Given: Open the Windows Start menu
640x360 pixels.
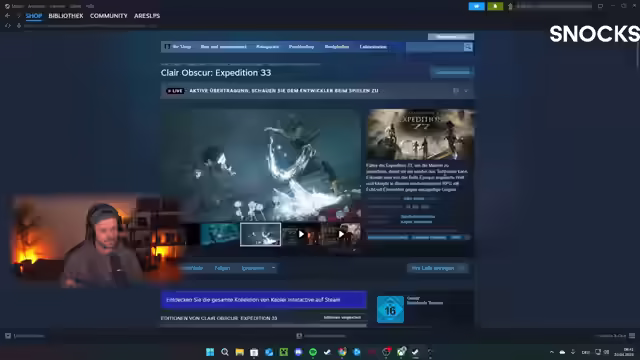Looking at the screenshot, I should click(210, 352).
